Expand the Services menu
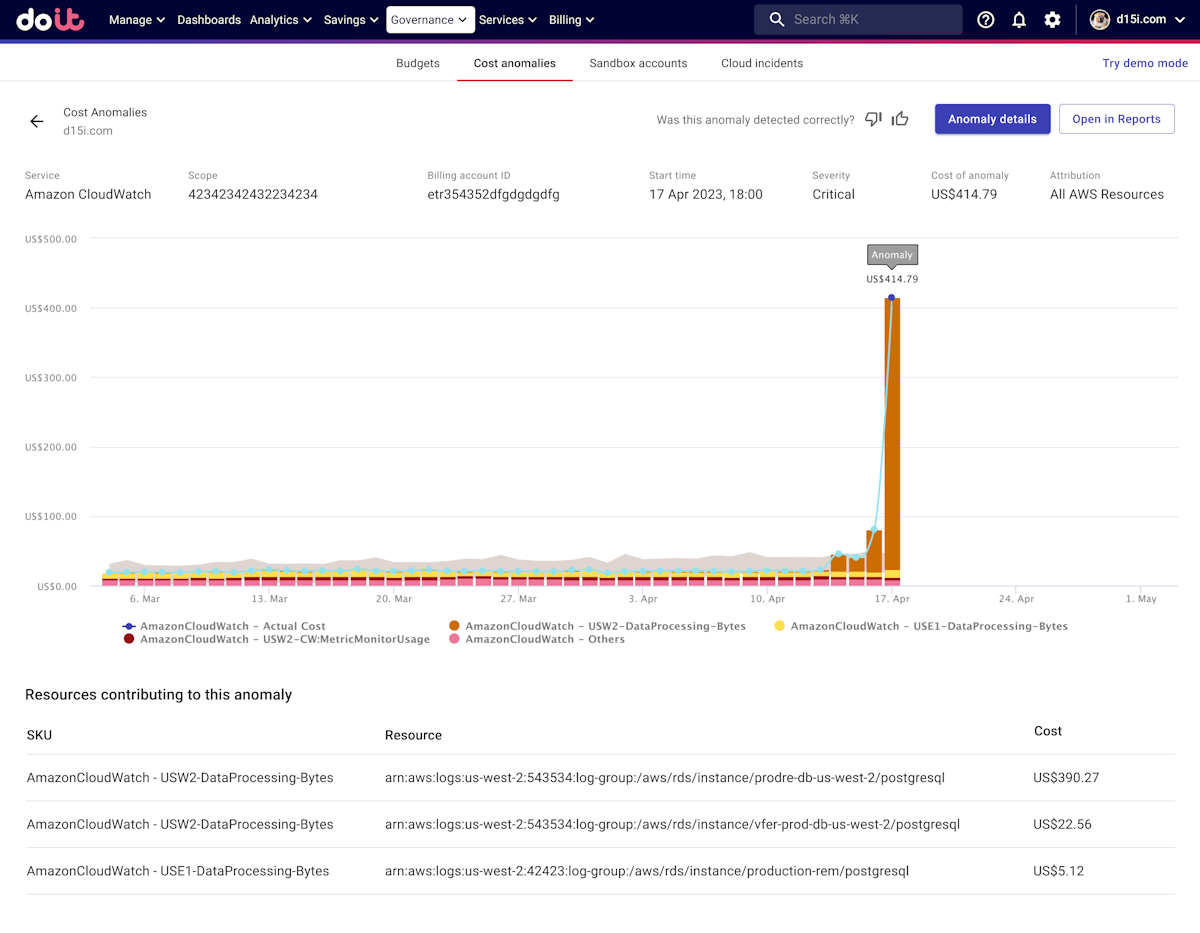Image resolution: width=1200 pixels, height=933 pixels. point(508,20)
